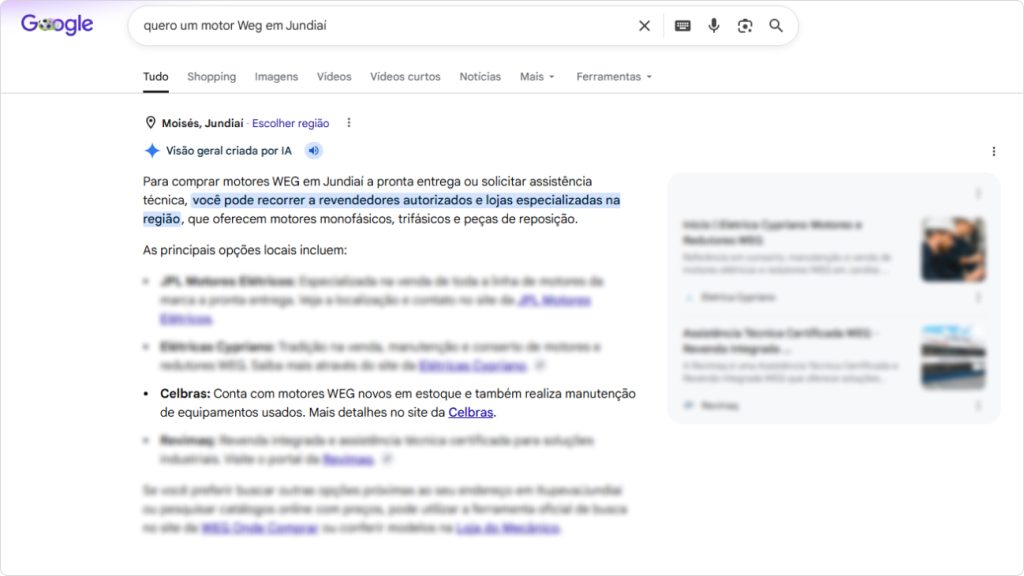Open the AI overview three-dot options menu
The height and width of the screenshot is (576, 1024).
(x=993, y=152)
